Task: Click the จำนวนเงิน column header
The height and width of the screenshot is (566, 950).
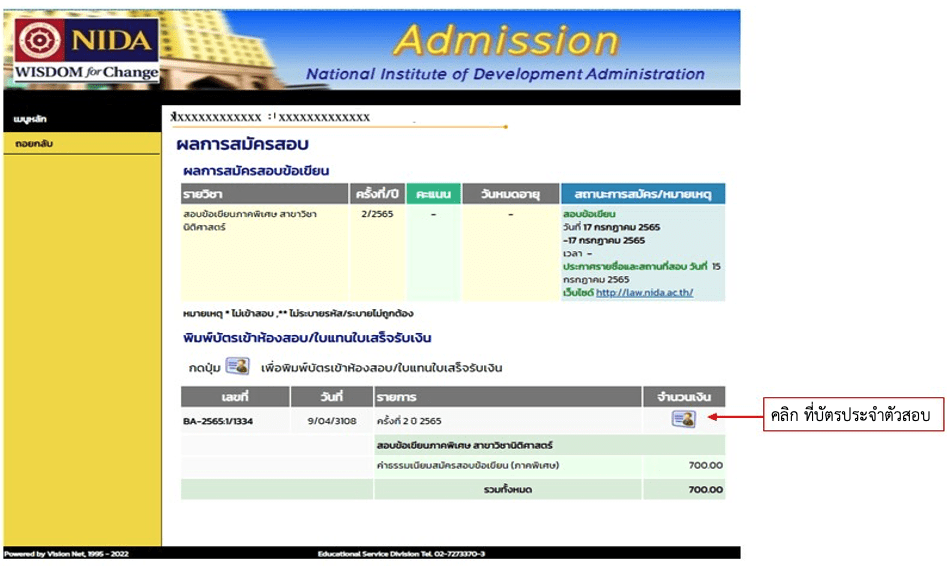Action: pyautogui.click(x=683, y=397)
